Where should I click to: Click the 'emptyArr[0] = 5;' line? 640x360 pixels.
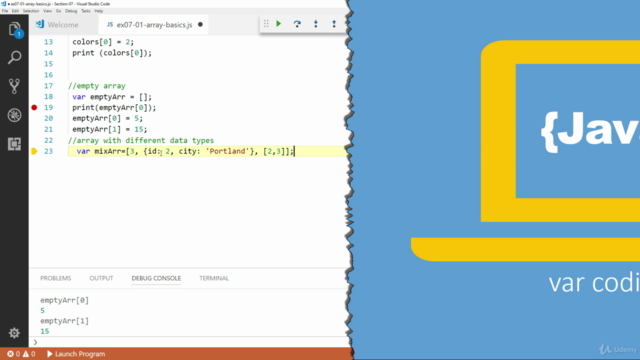click(107, 118)
